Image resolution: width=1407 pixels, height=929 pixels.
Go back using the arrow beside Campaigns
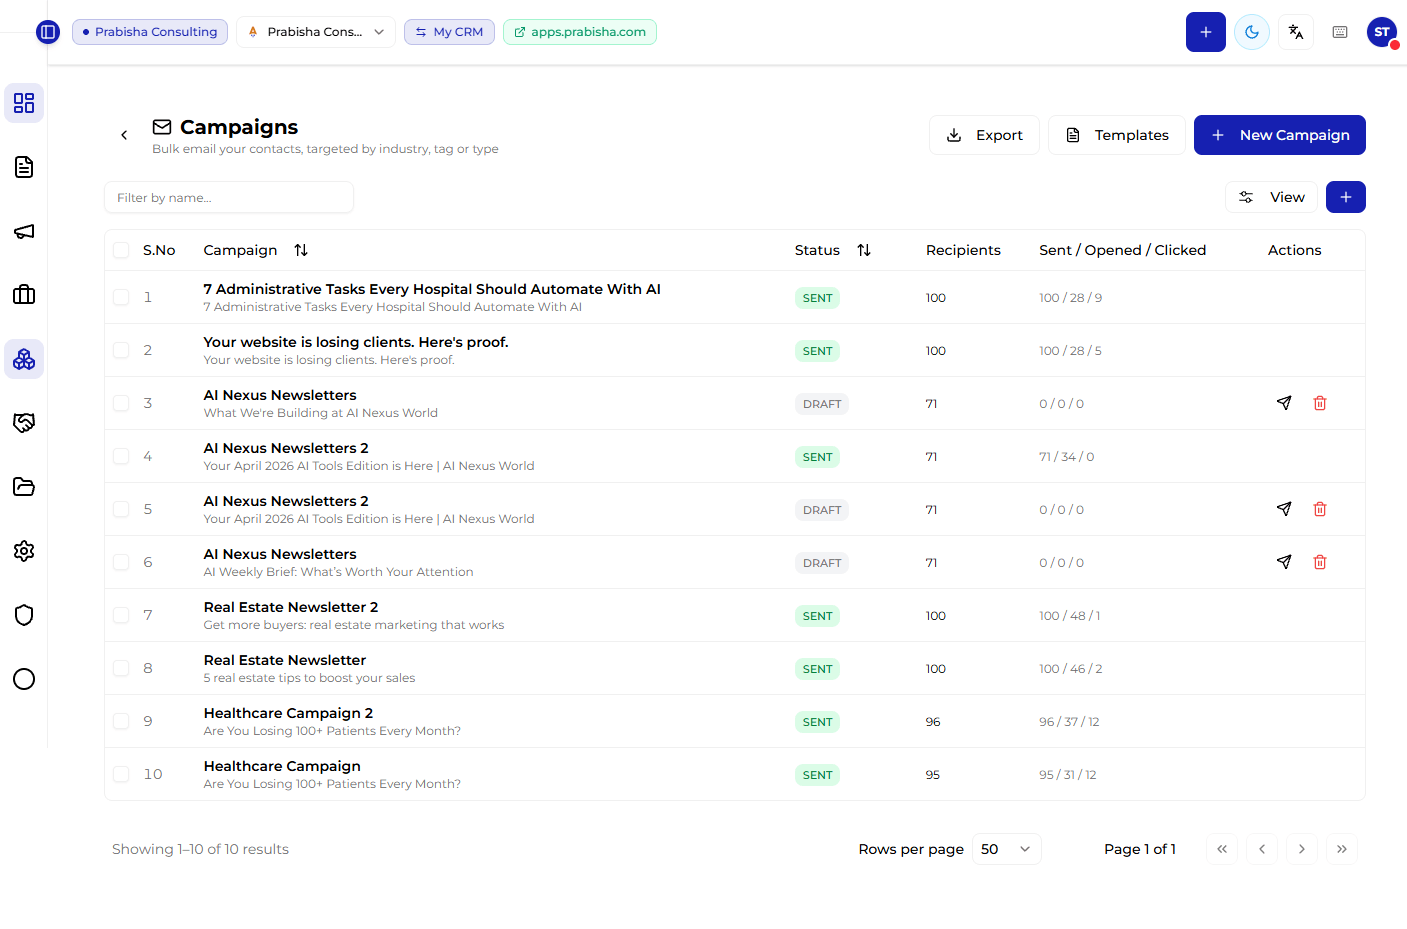click(124, 135)
